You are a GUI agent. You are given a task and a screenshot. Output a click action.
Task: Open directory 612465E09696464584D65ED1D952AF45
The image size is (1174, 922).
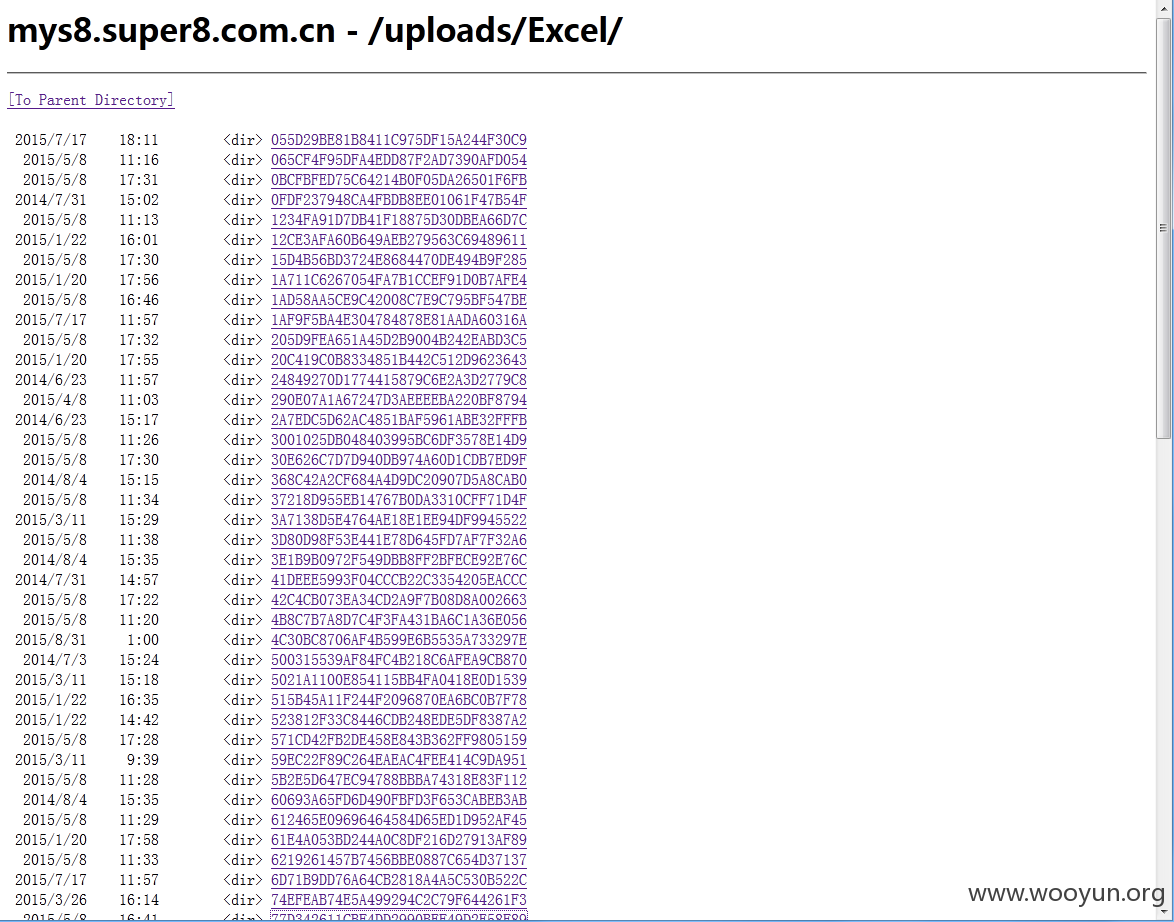point(398,820)
